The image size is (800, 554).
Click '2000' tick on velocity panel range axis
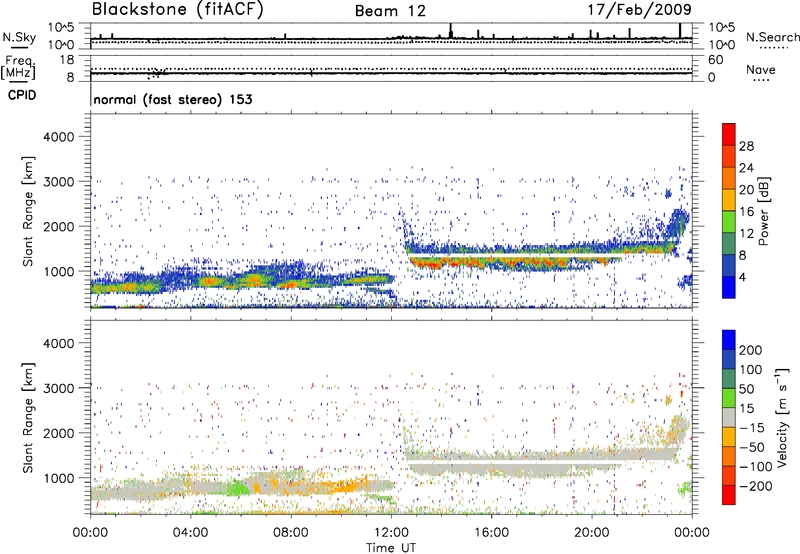pos(59,433)
